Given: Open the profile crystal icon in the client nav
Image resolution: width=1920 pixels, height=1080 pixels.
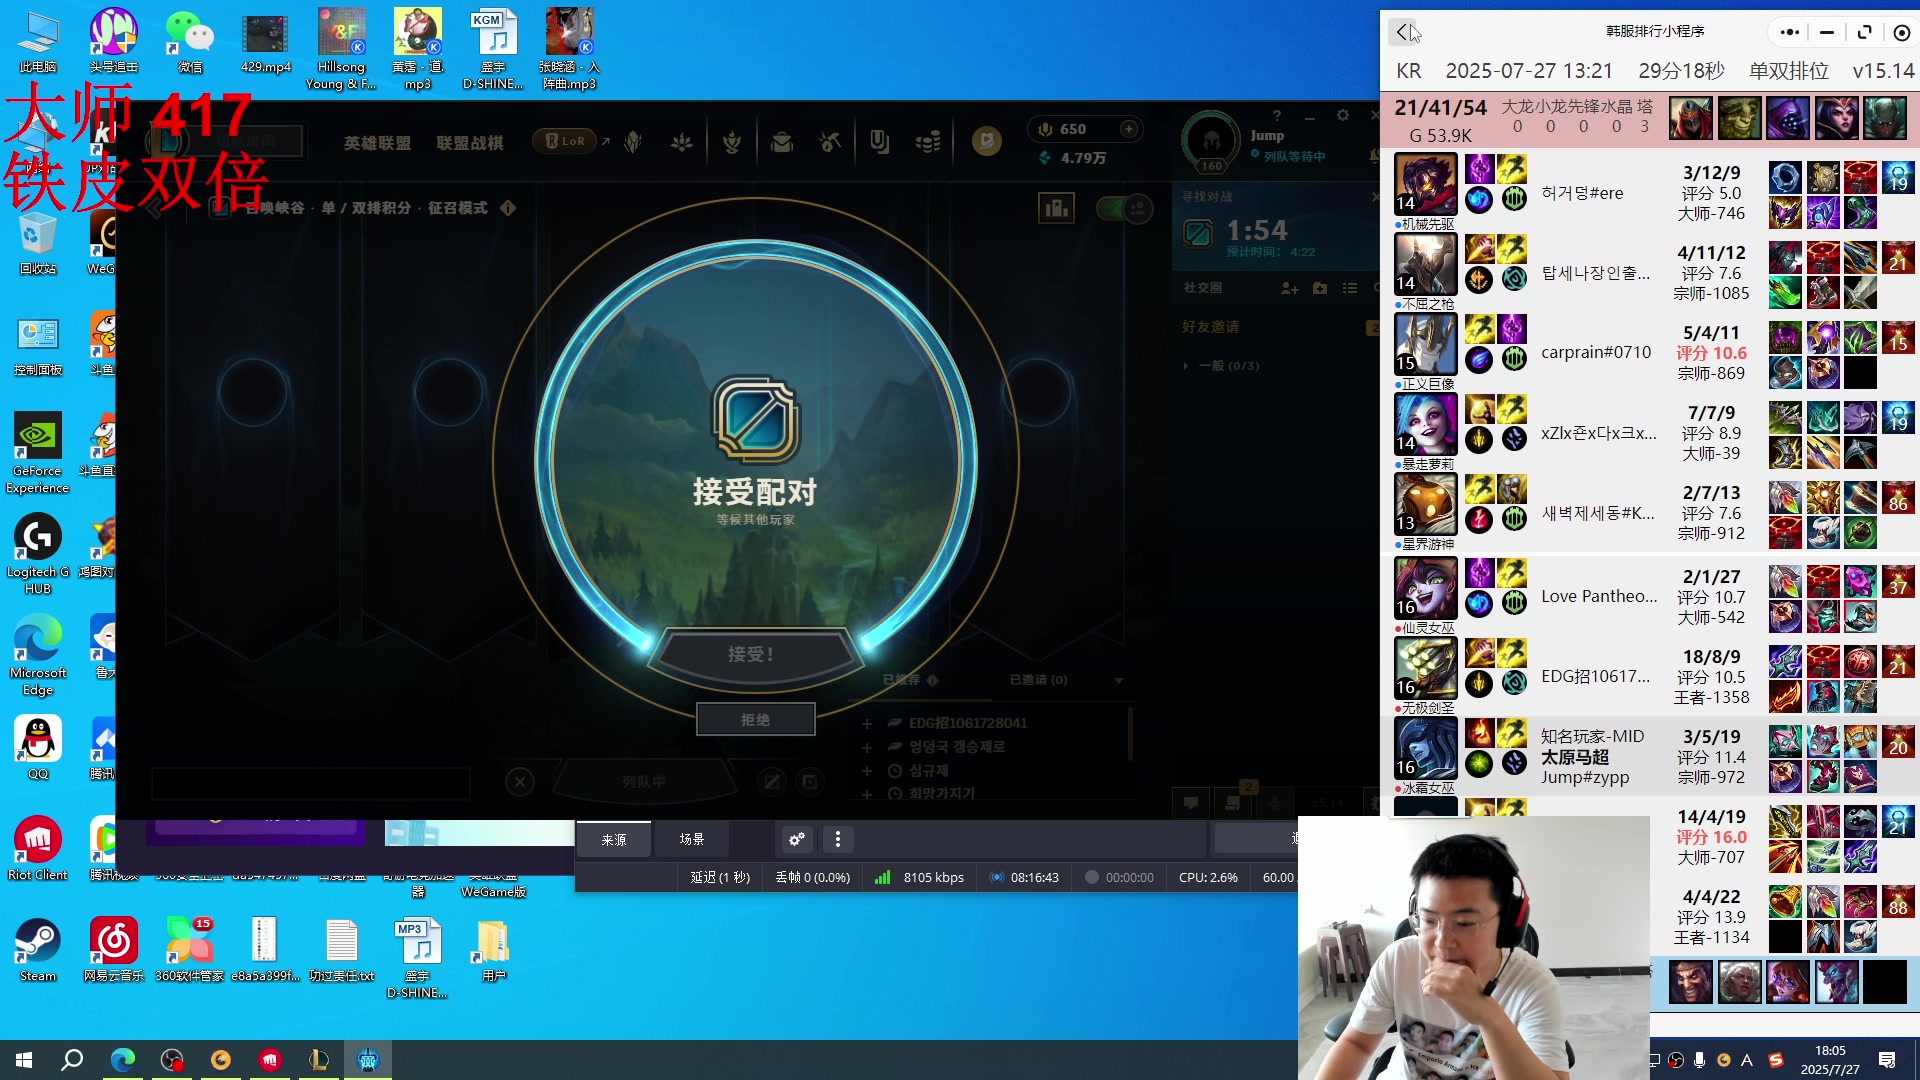Looking at the screenshot, I should pos(633,143).
